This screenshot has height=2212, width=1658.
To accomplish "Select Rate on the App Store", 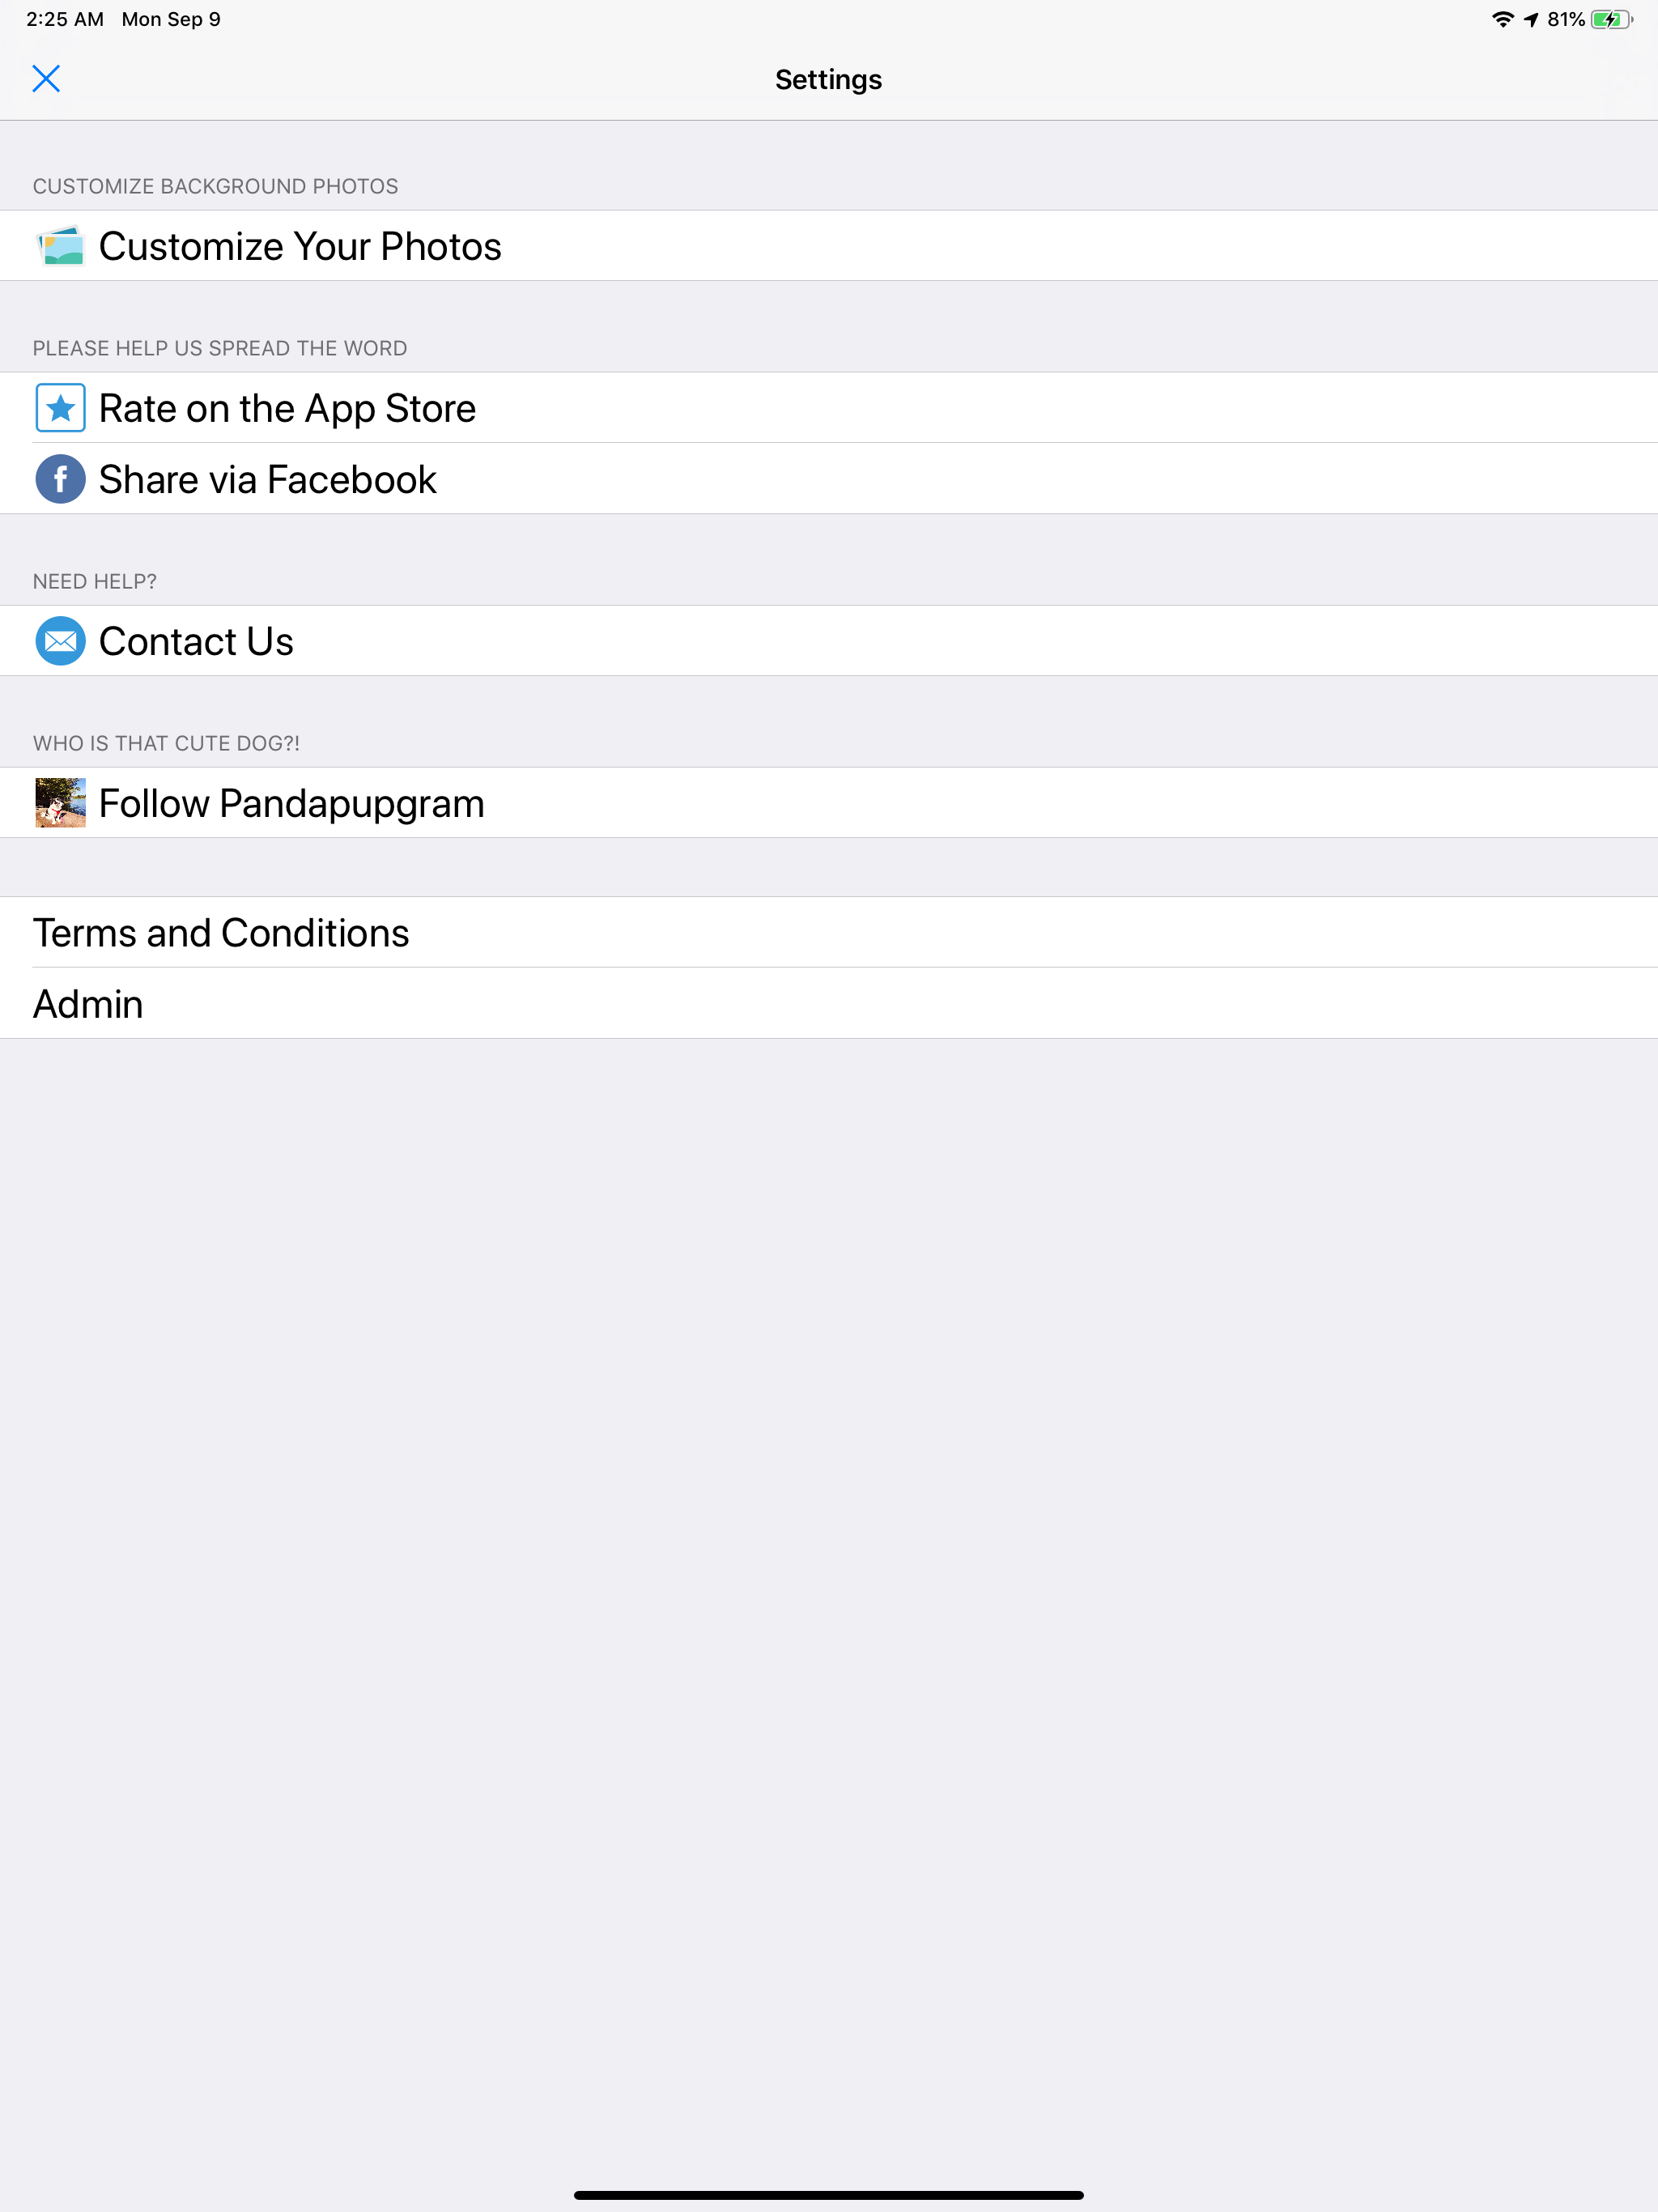I will 829,408.
